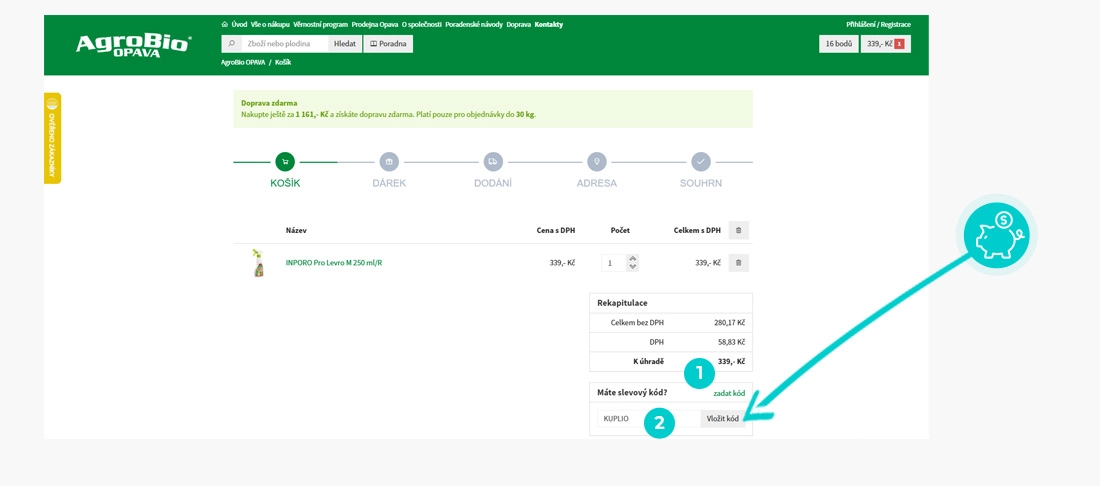Click the Poradna button
The image size is (1100, 486).
tap(388, 43)
